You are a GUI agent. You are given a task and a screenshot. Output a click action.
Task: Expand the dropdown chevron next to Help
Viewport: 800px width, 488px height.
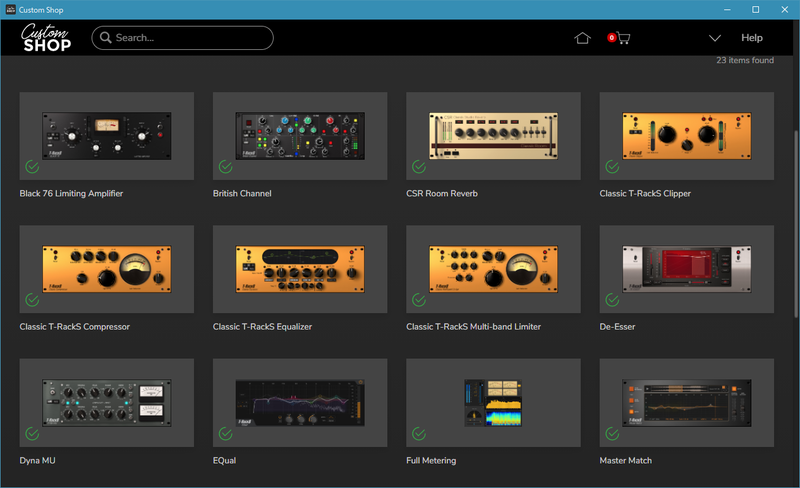tap(715, 38)
